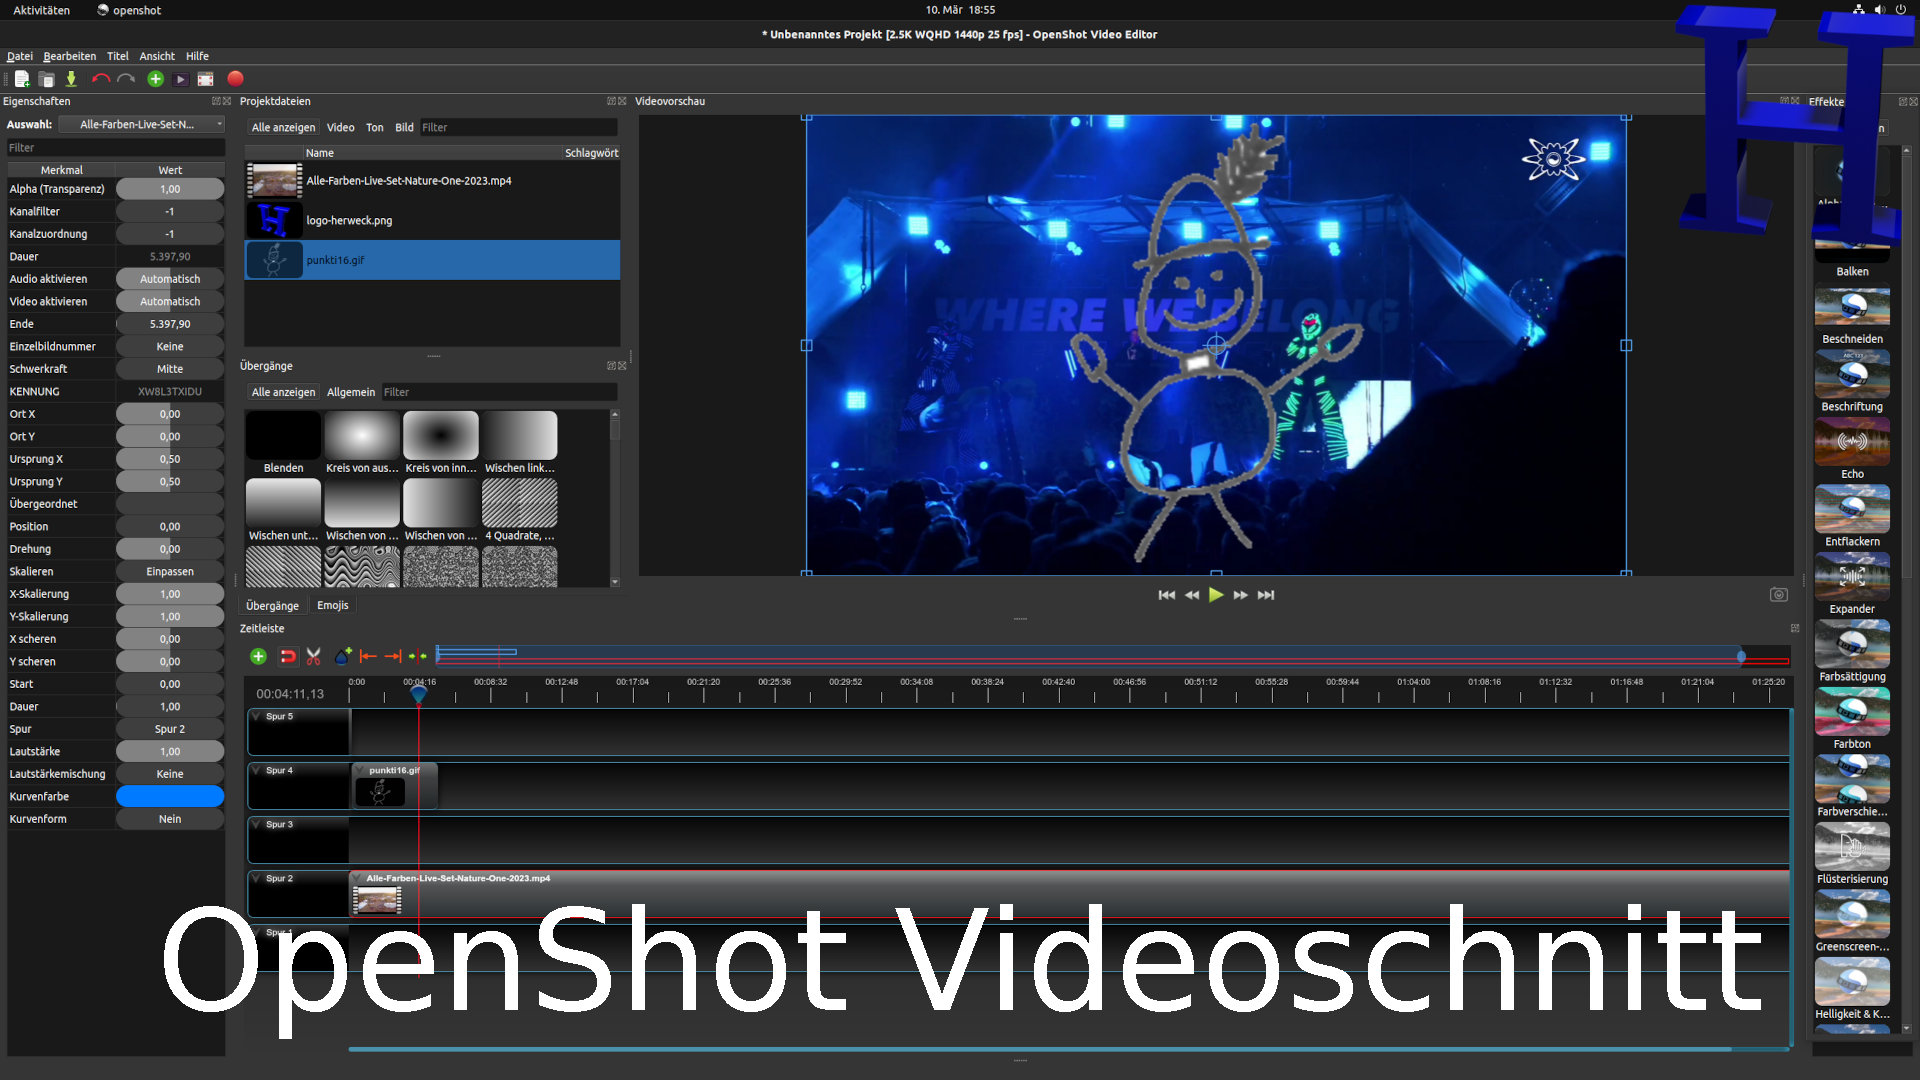Jump to end of preview

pos(1266,595)
